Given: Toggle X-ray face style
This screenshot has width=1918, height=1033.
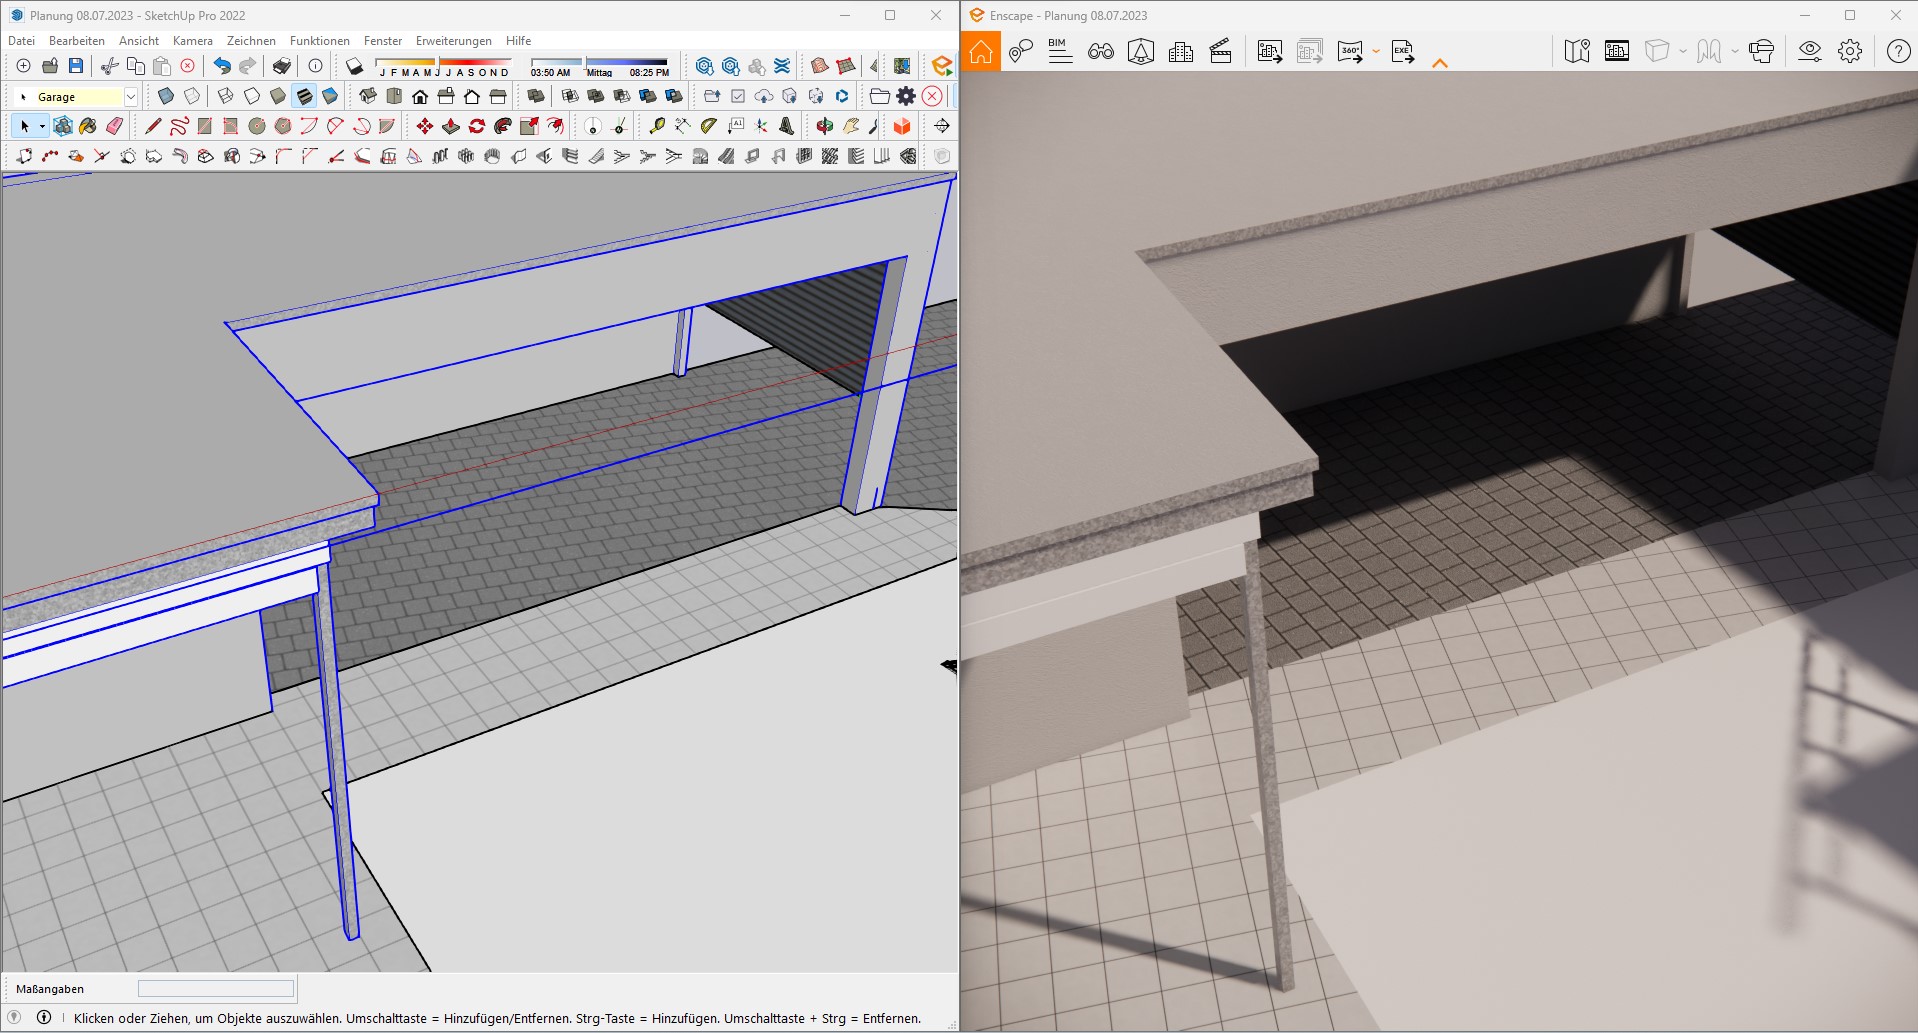Looking at the screenshot, I should pyautogui.click(x=166, y=96).
